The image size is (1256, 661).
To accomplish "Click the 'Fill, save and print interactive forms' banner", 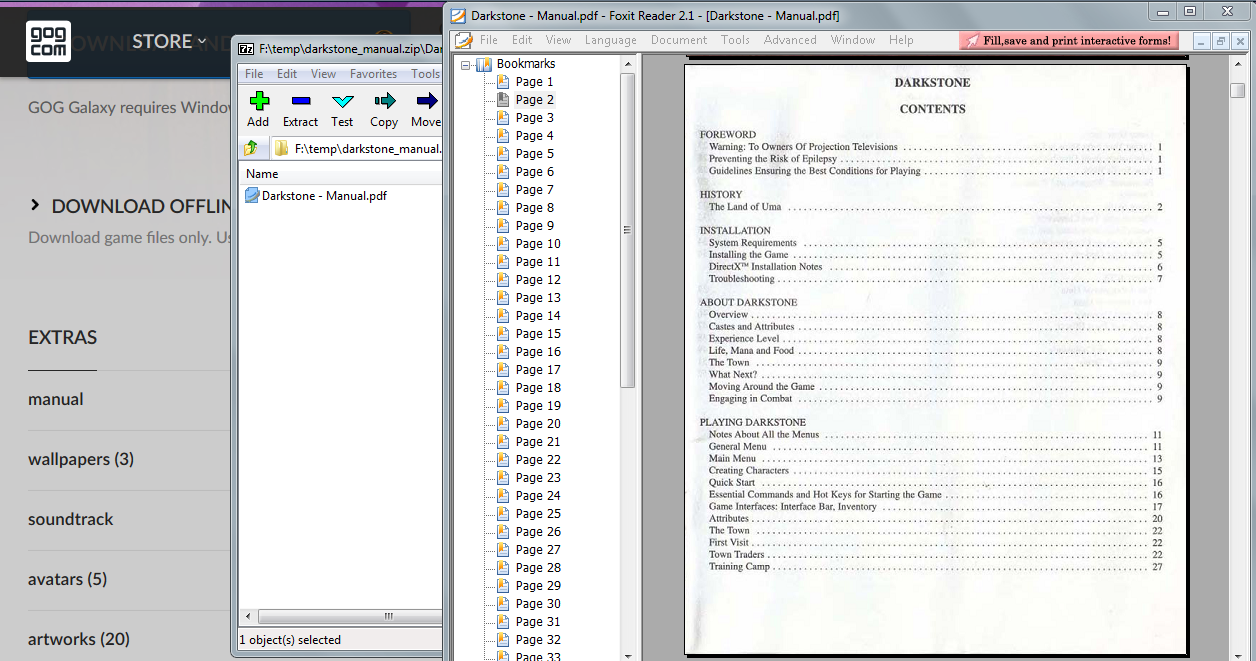I will [1070, 41].
